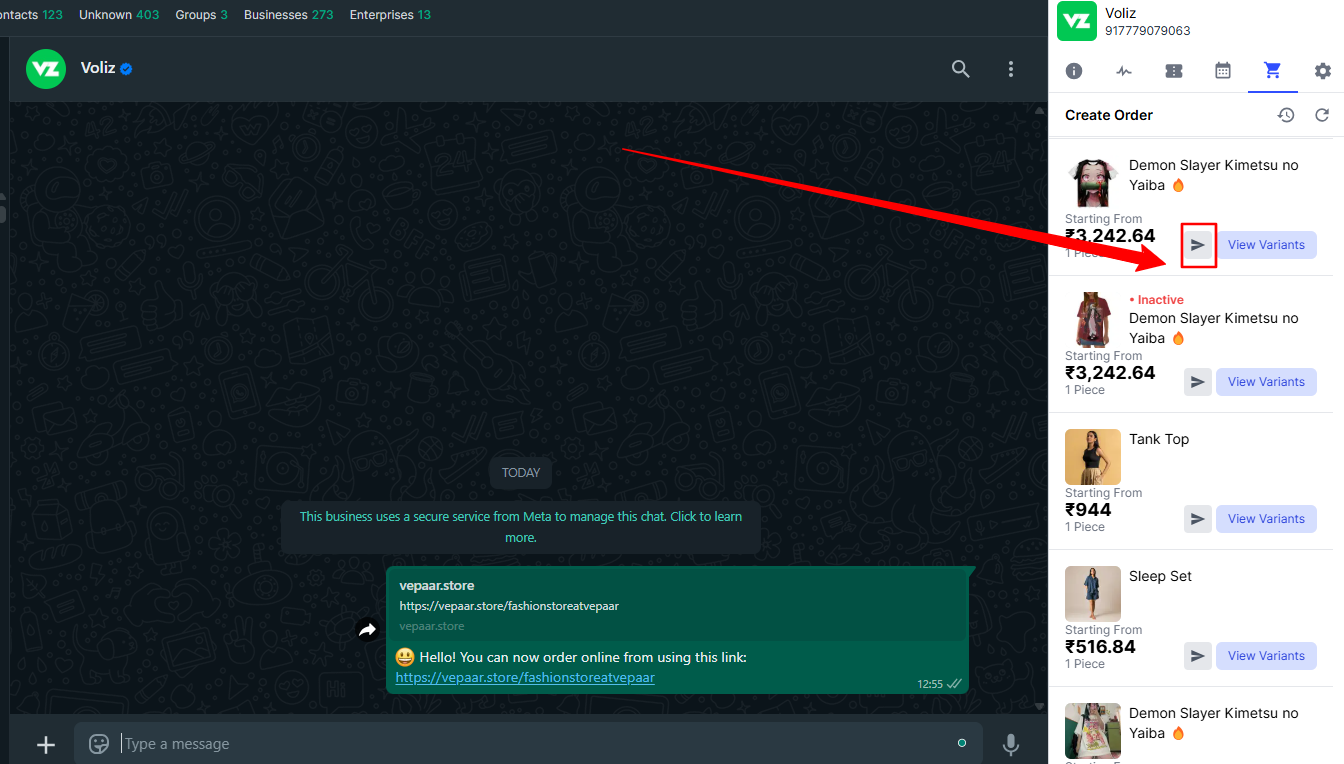
Task: Click the Create Order heading
Action: [x=1109, y=115]
